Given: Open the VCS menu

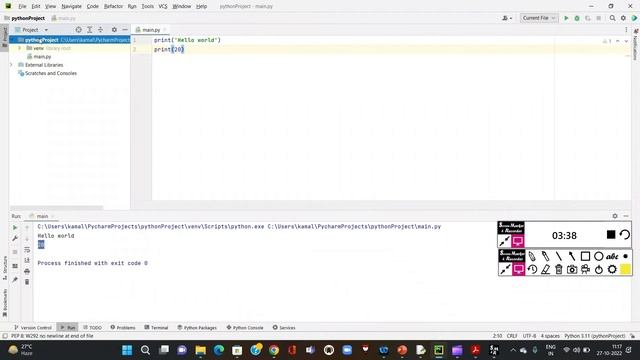Looking at the screenshot, I should pyautogui.click(x=163, y=6).
